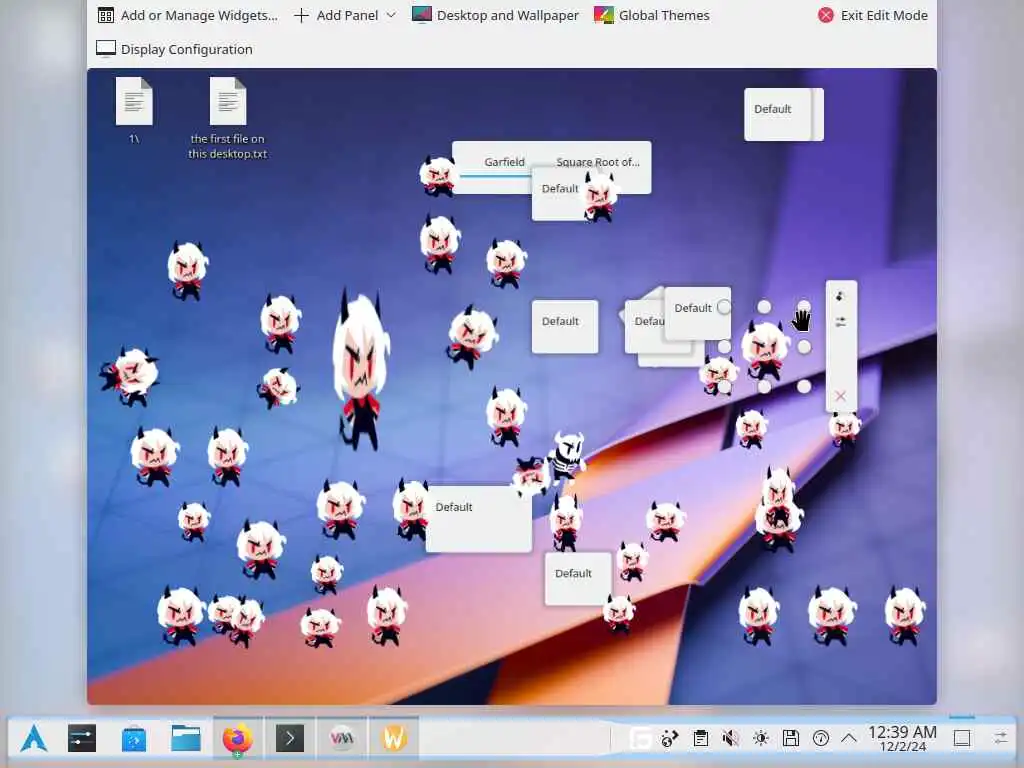Click the tray icon next to the G icon

tap(670, 739)
